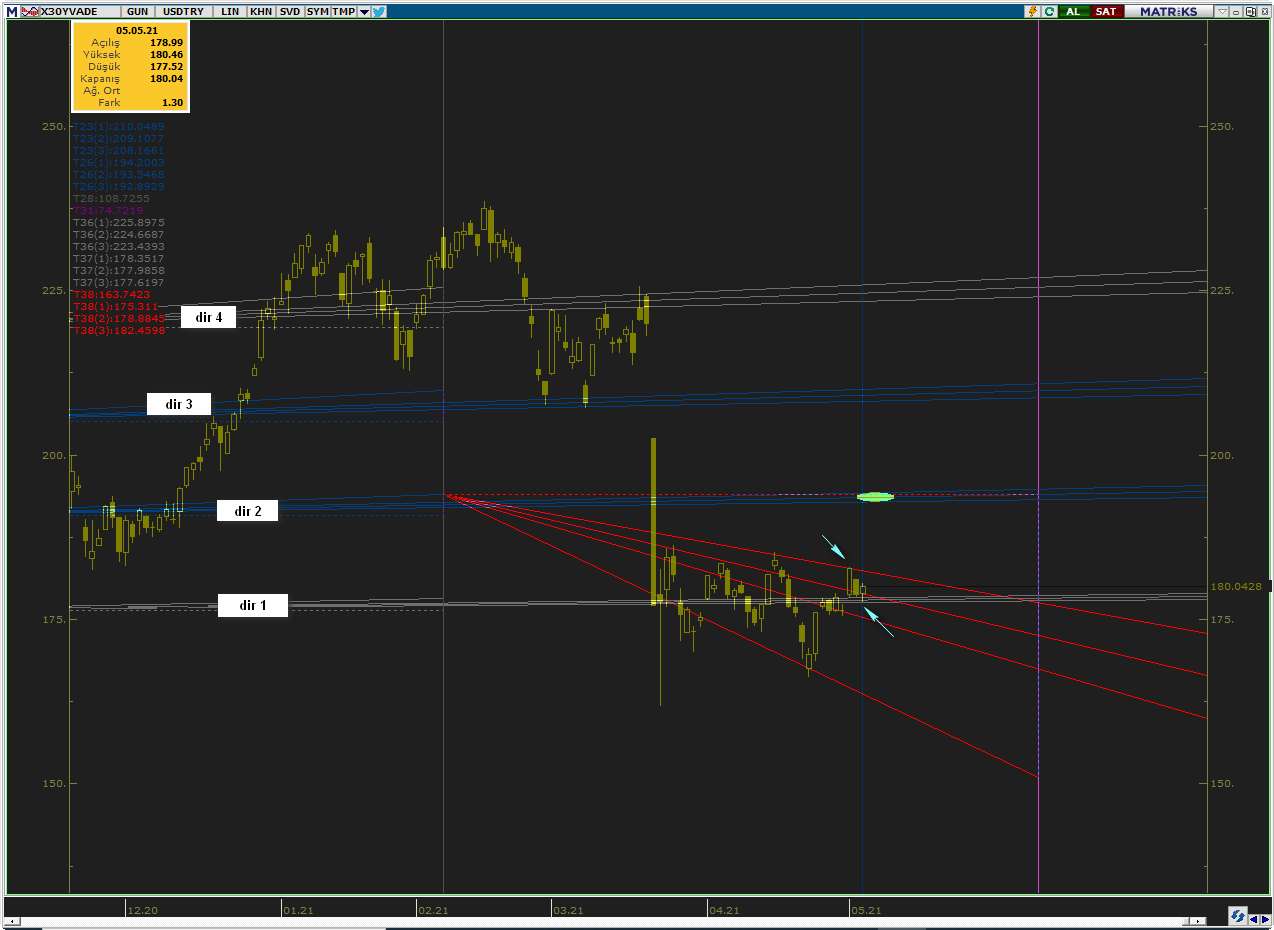Click the lightning bolt icon
Screen dimensions: 1274x930
1032,11
